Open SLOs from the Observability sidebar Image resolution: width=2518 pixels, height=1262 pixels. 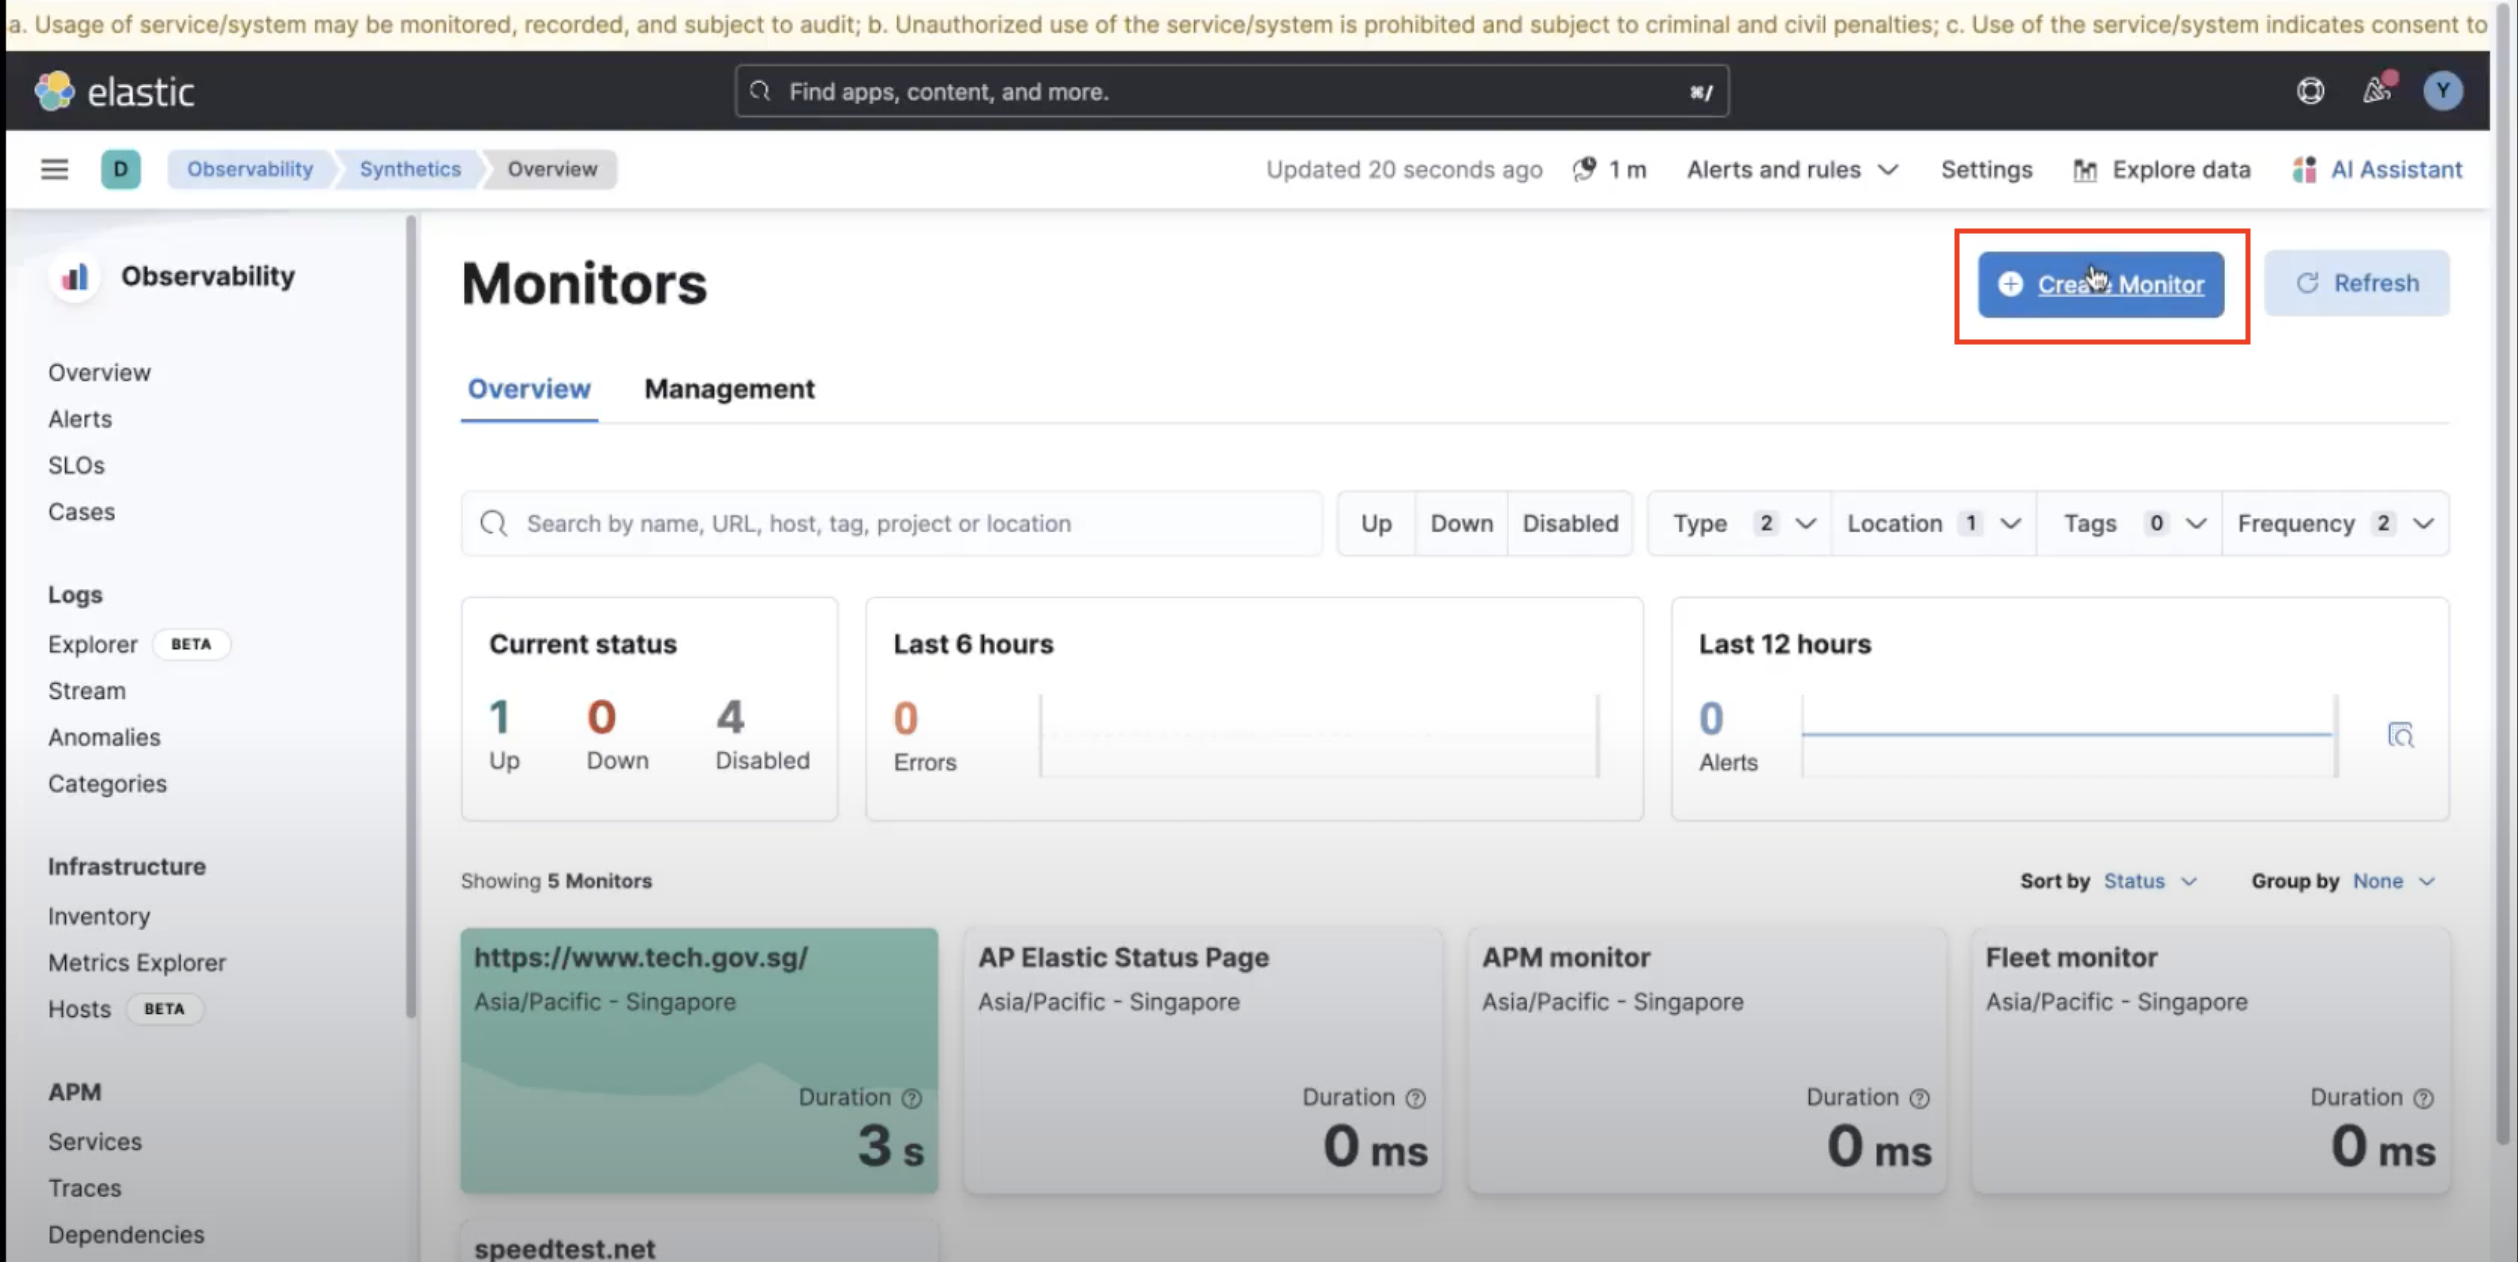point(76,465)
